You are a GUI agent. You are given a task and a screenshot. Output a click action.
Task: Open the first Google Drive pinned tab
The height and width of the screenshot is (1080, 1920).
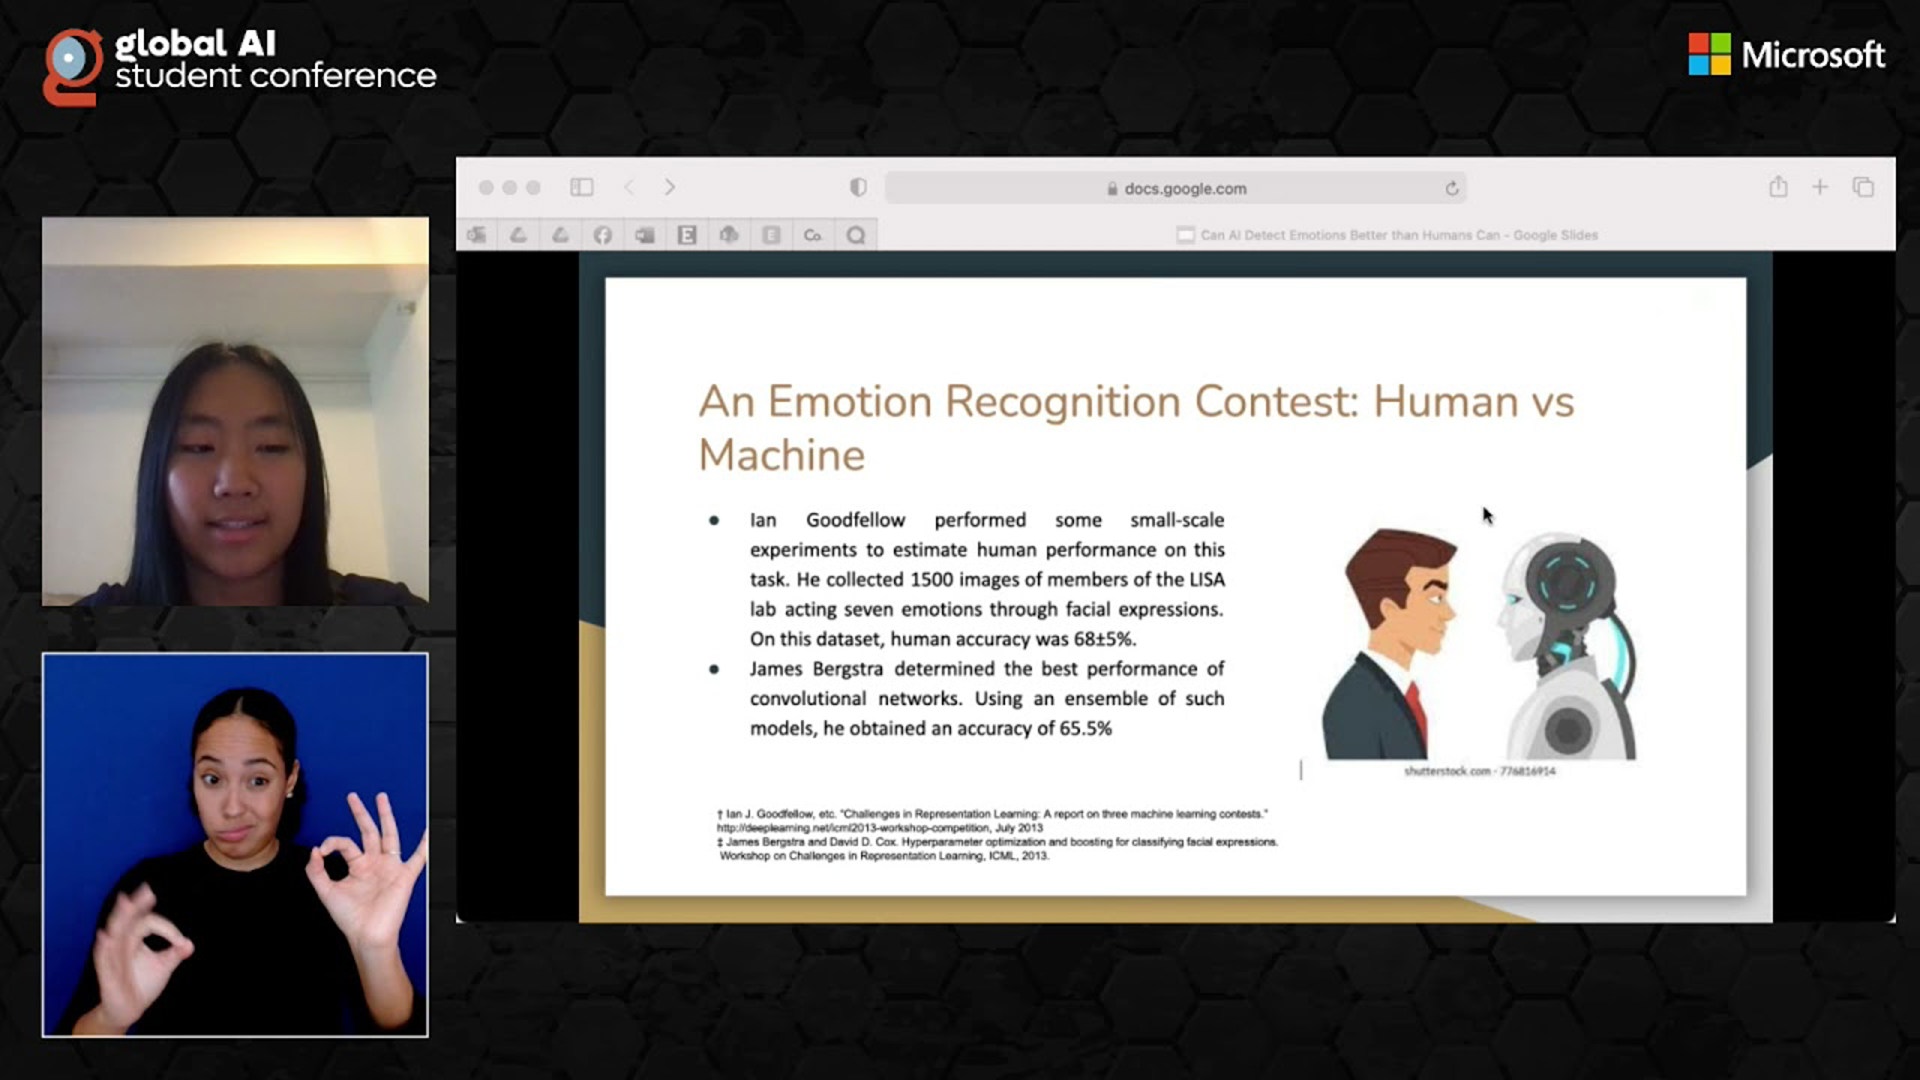[x=518, y=235]
